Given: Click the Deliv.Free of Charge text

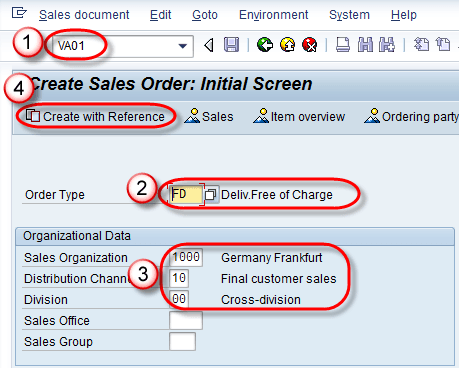Looking at the screenshot, I should click(277, 195).
